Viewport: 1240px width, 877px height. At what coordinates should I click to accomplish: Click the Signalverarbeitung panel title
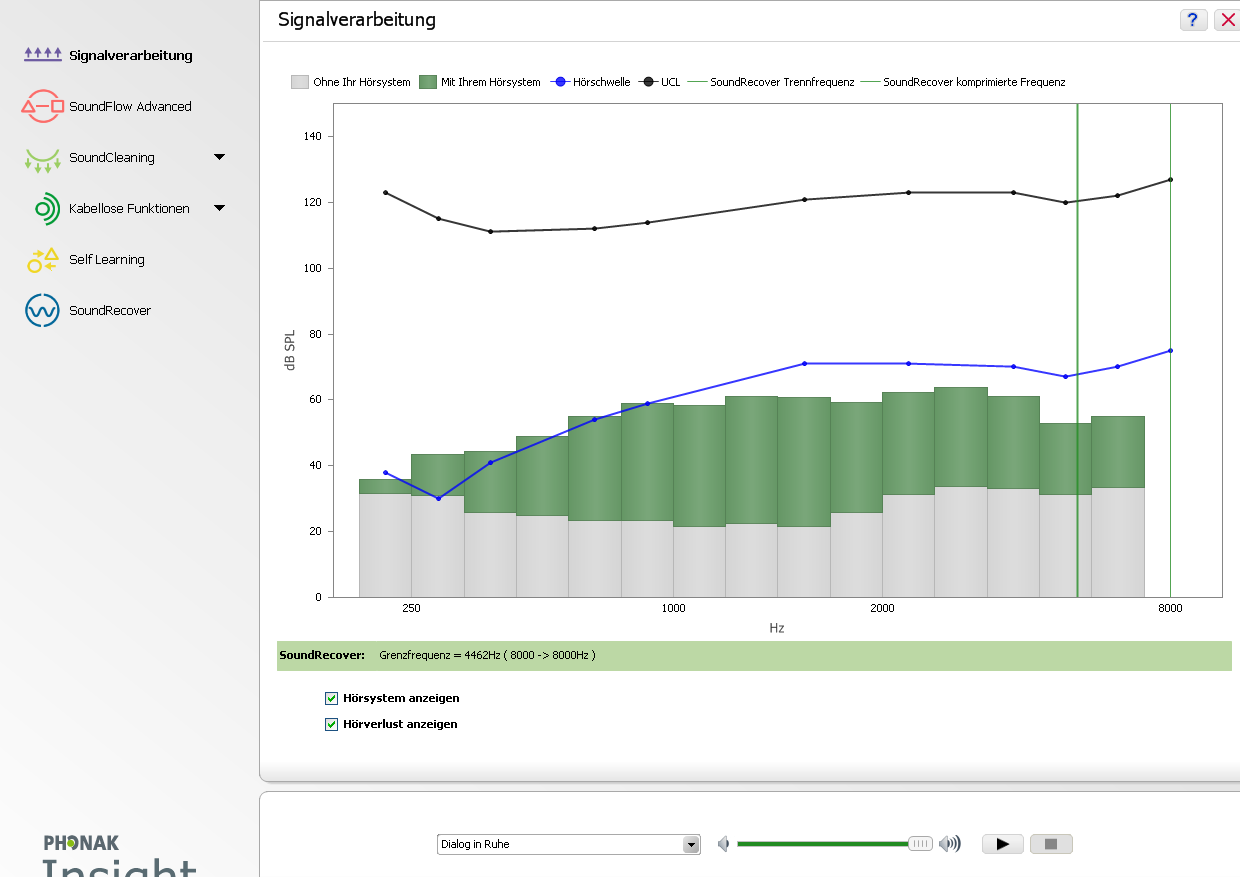pos(357,20)
